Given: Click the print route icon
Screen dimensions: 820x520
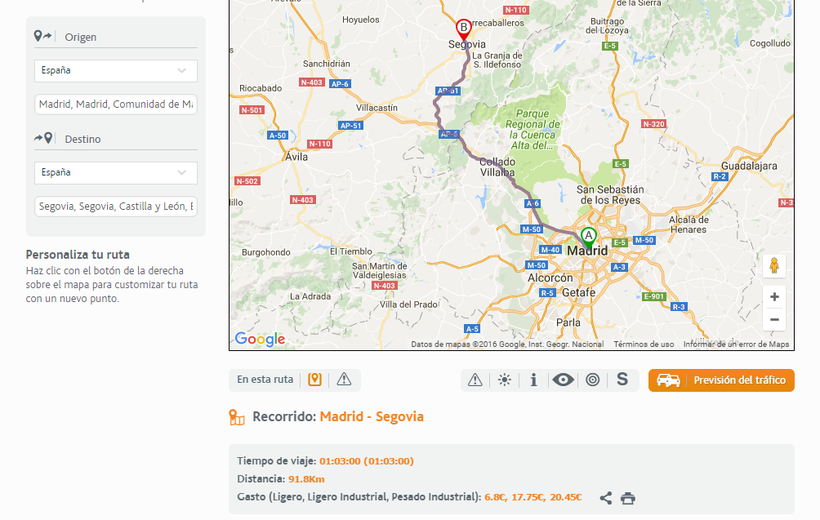Looking at the screenshot, I should [x=628, y=498].
